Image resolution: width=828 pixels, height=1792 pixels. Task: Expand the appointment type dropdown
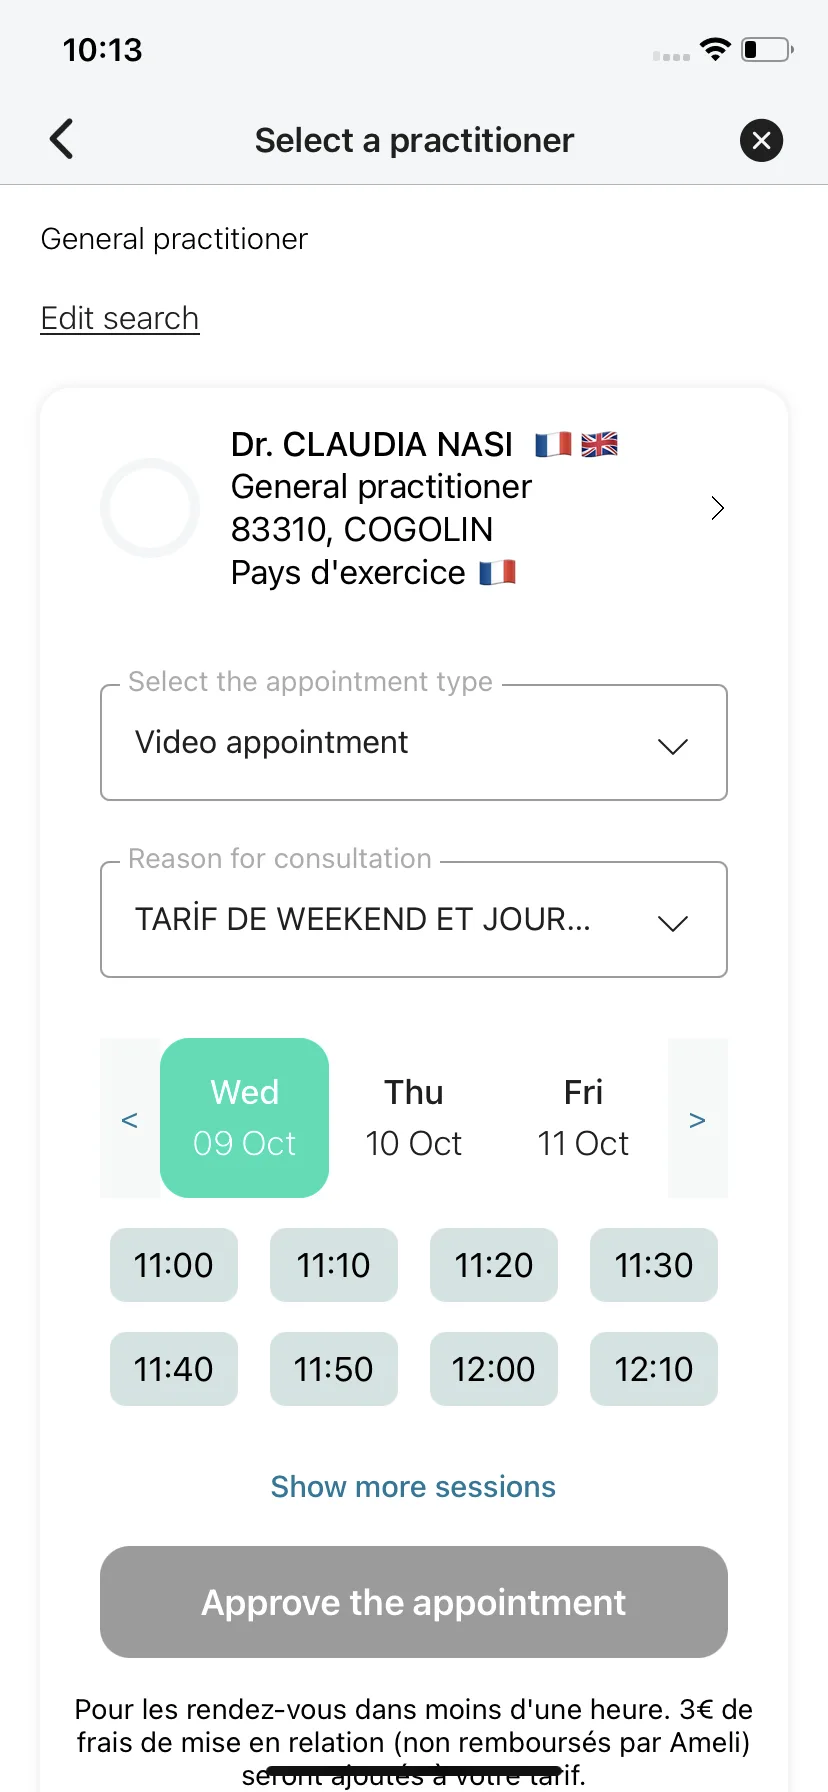pos(414,742)
